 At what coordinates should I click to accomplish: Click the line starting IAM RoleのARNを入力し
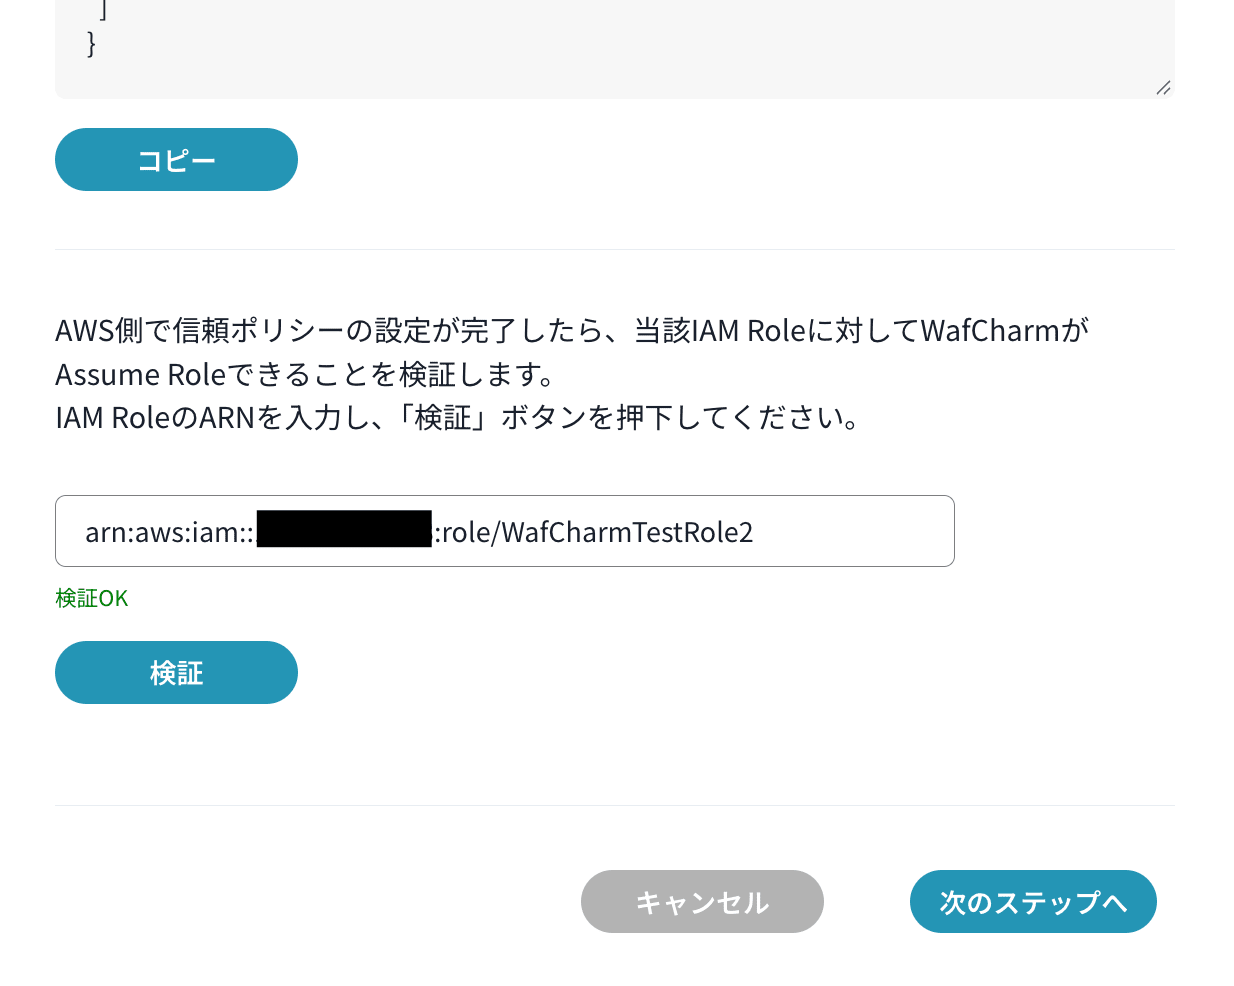pyautogui.click(x=457, y=417)
